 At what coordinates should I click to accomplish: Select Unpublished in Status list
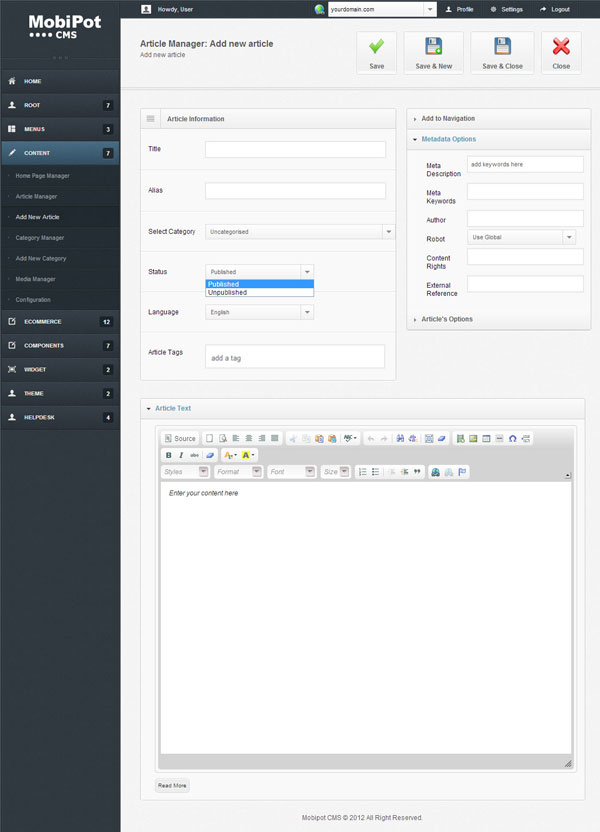(259, 292)
